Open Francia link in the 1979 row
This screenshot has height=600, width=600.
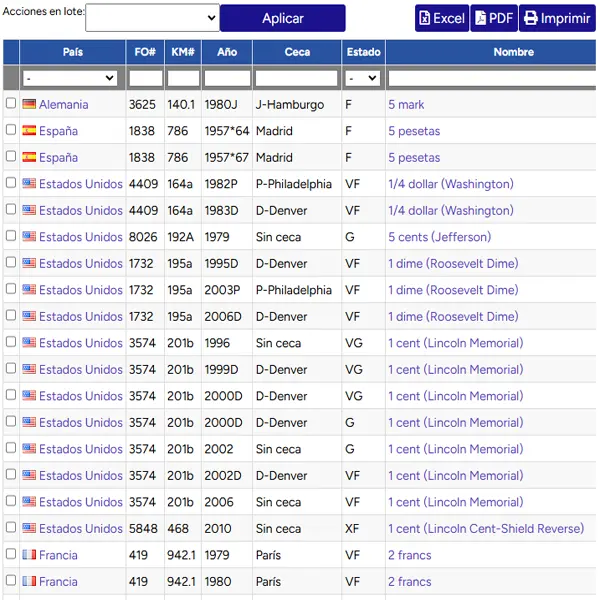coord(58,555)
